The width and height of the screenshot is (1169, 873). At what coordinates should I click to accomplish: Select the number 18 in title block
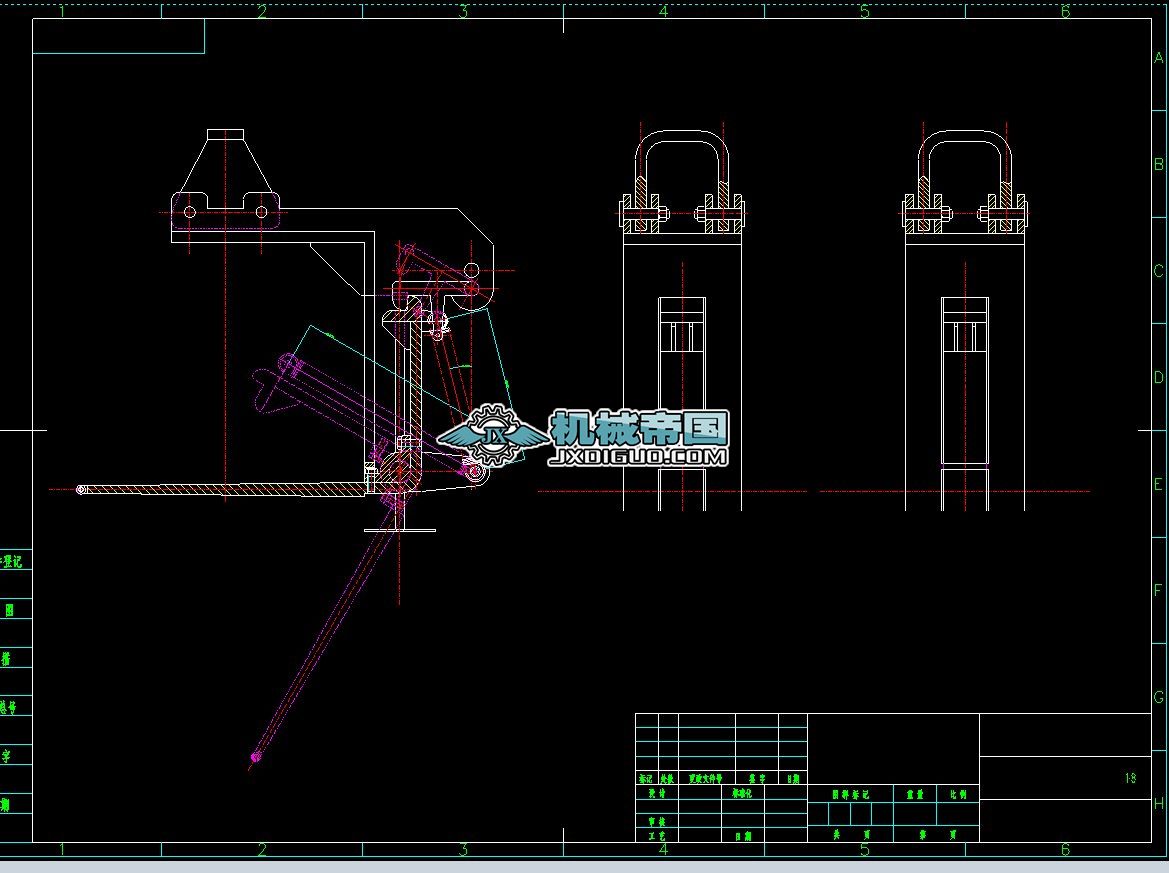1130,778
